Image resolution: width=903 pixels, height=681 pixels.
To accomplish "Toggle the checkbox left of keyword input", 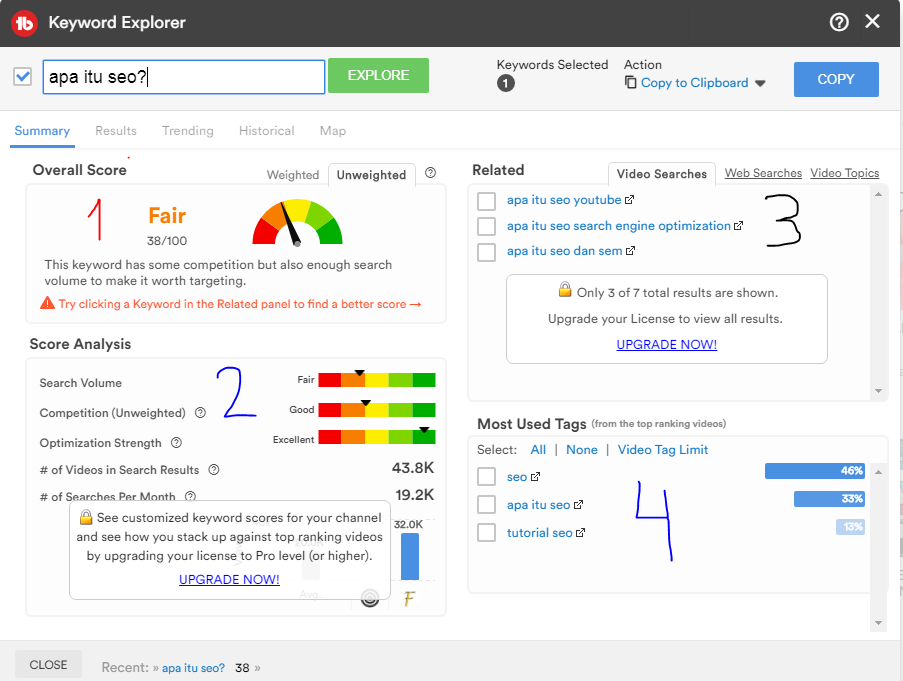I will point(22,77).
